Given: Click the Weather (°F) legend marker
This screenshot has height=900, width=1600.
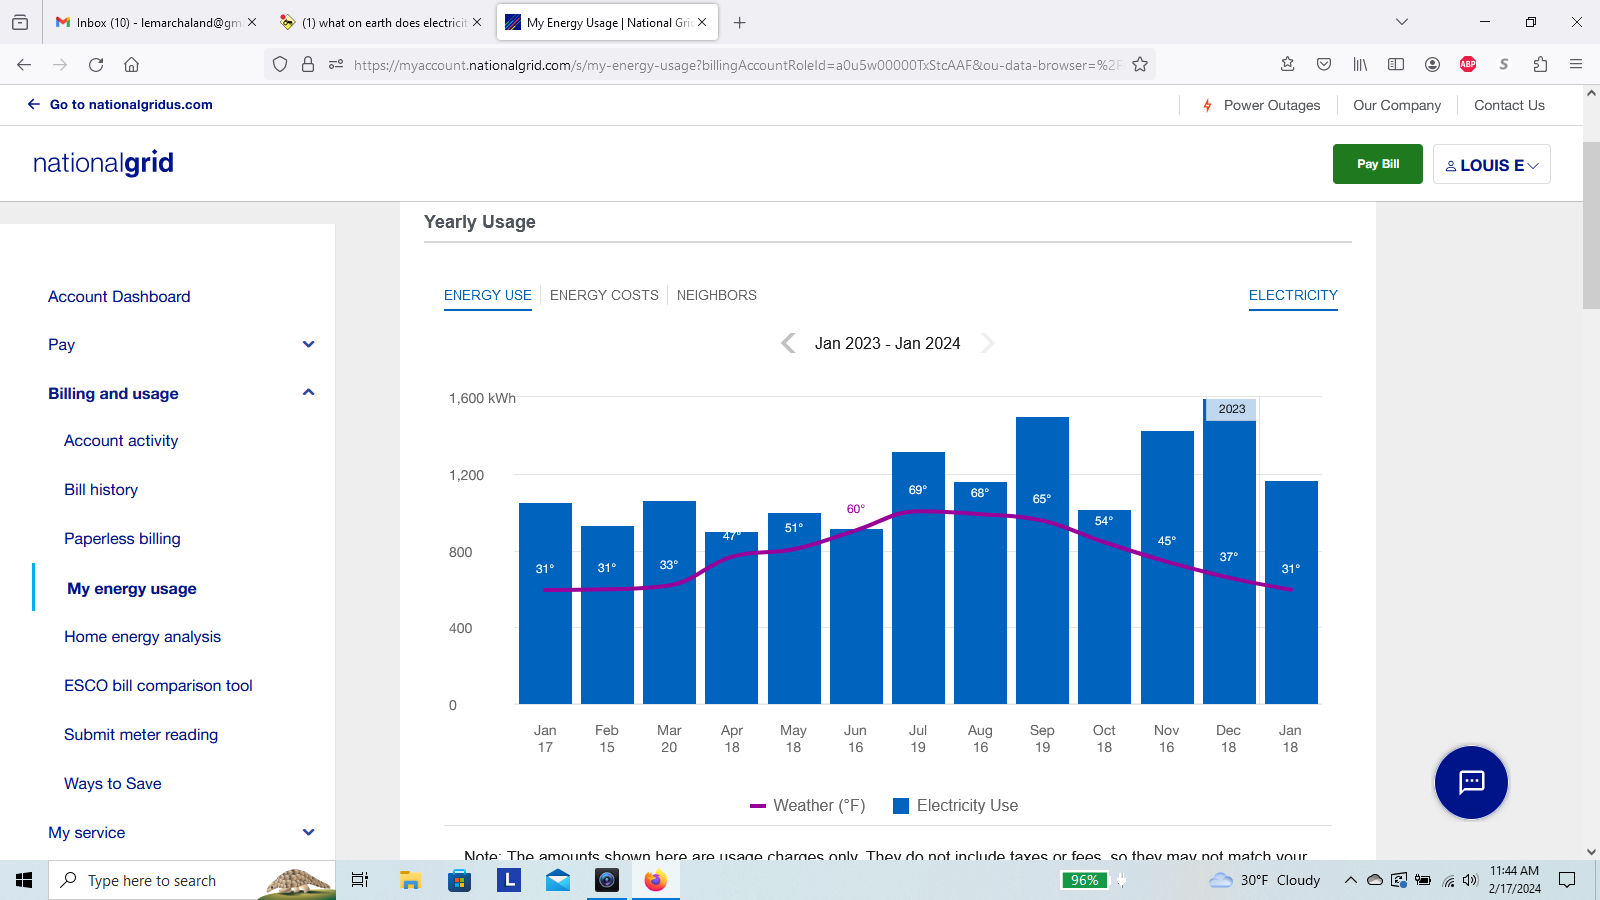Looking at the screenshot, I should coord(758,806).
